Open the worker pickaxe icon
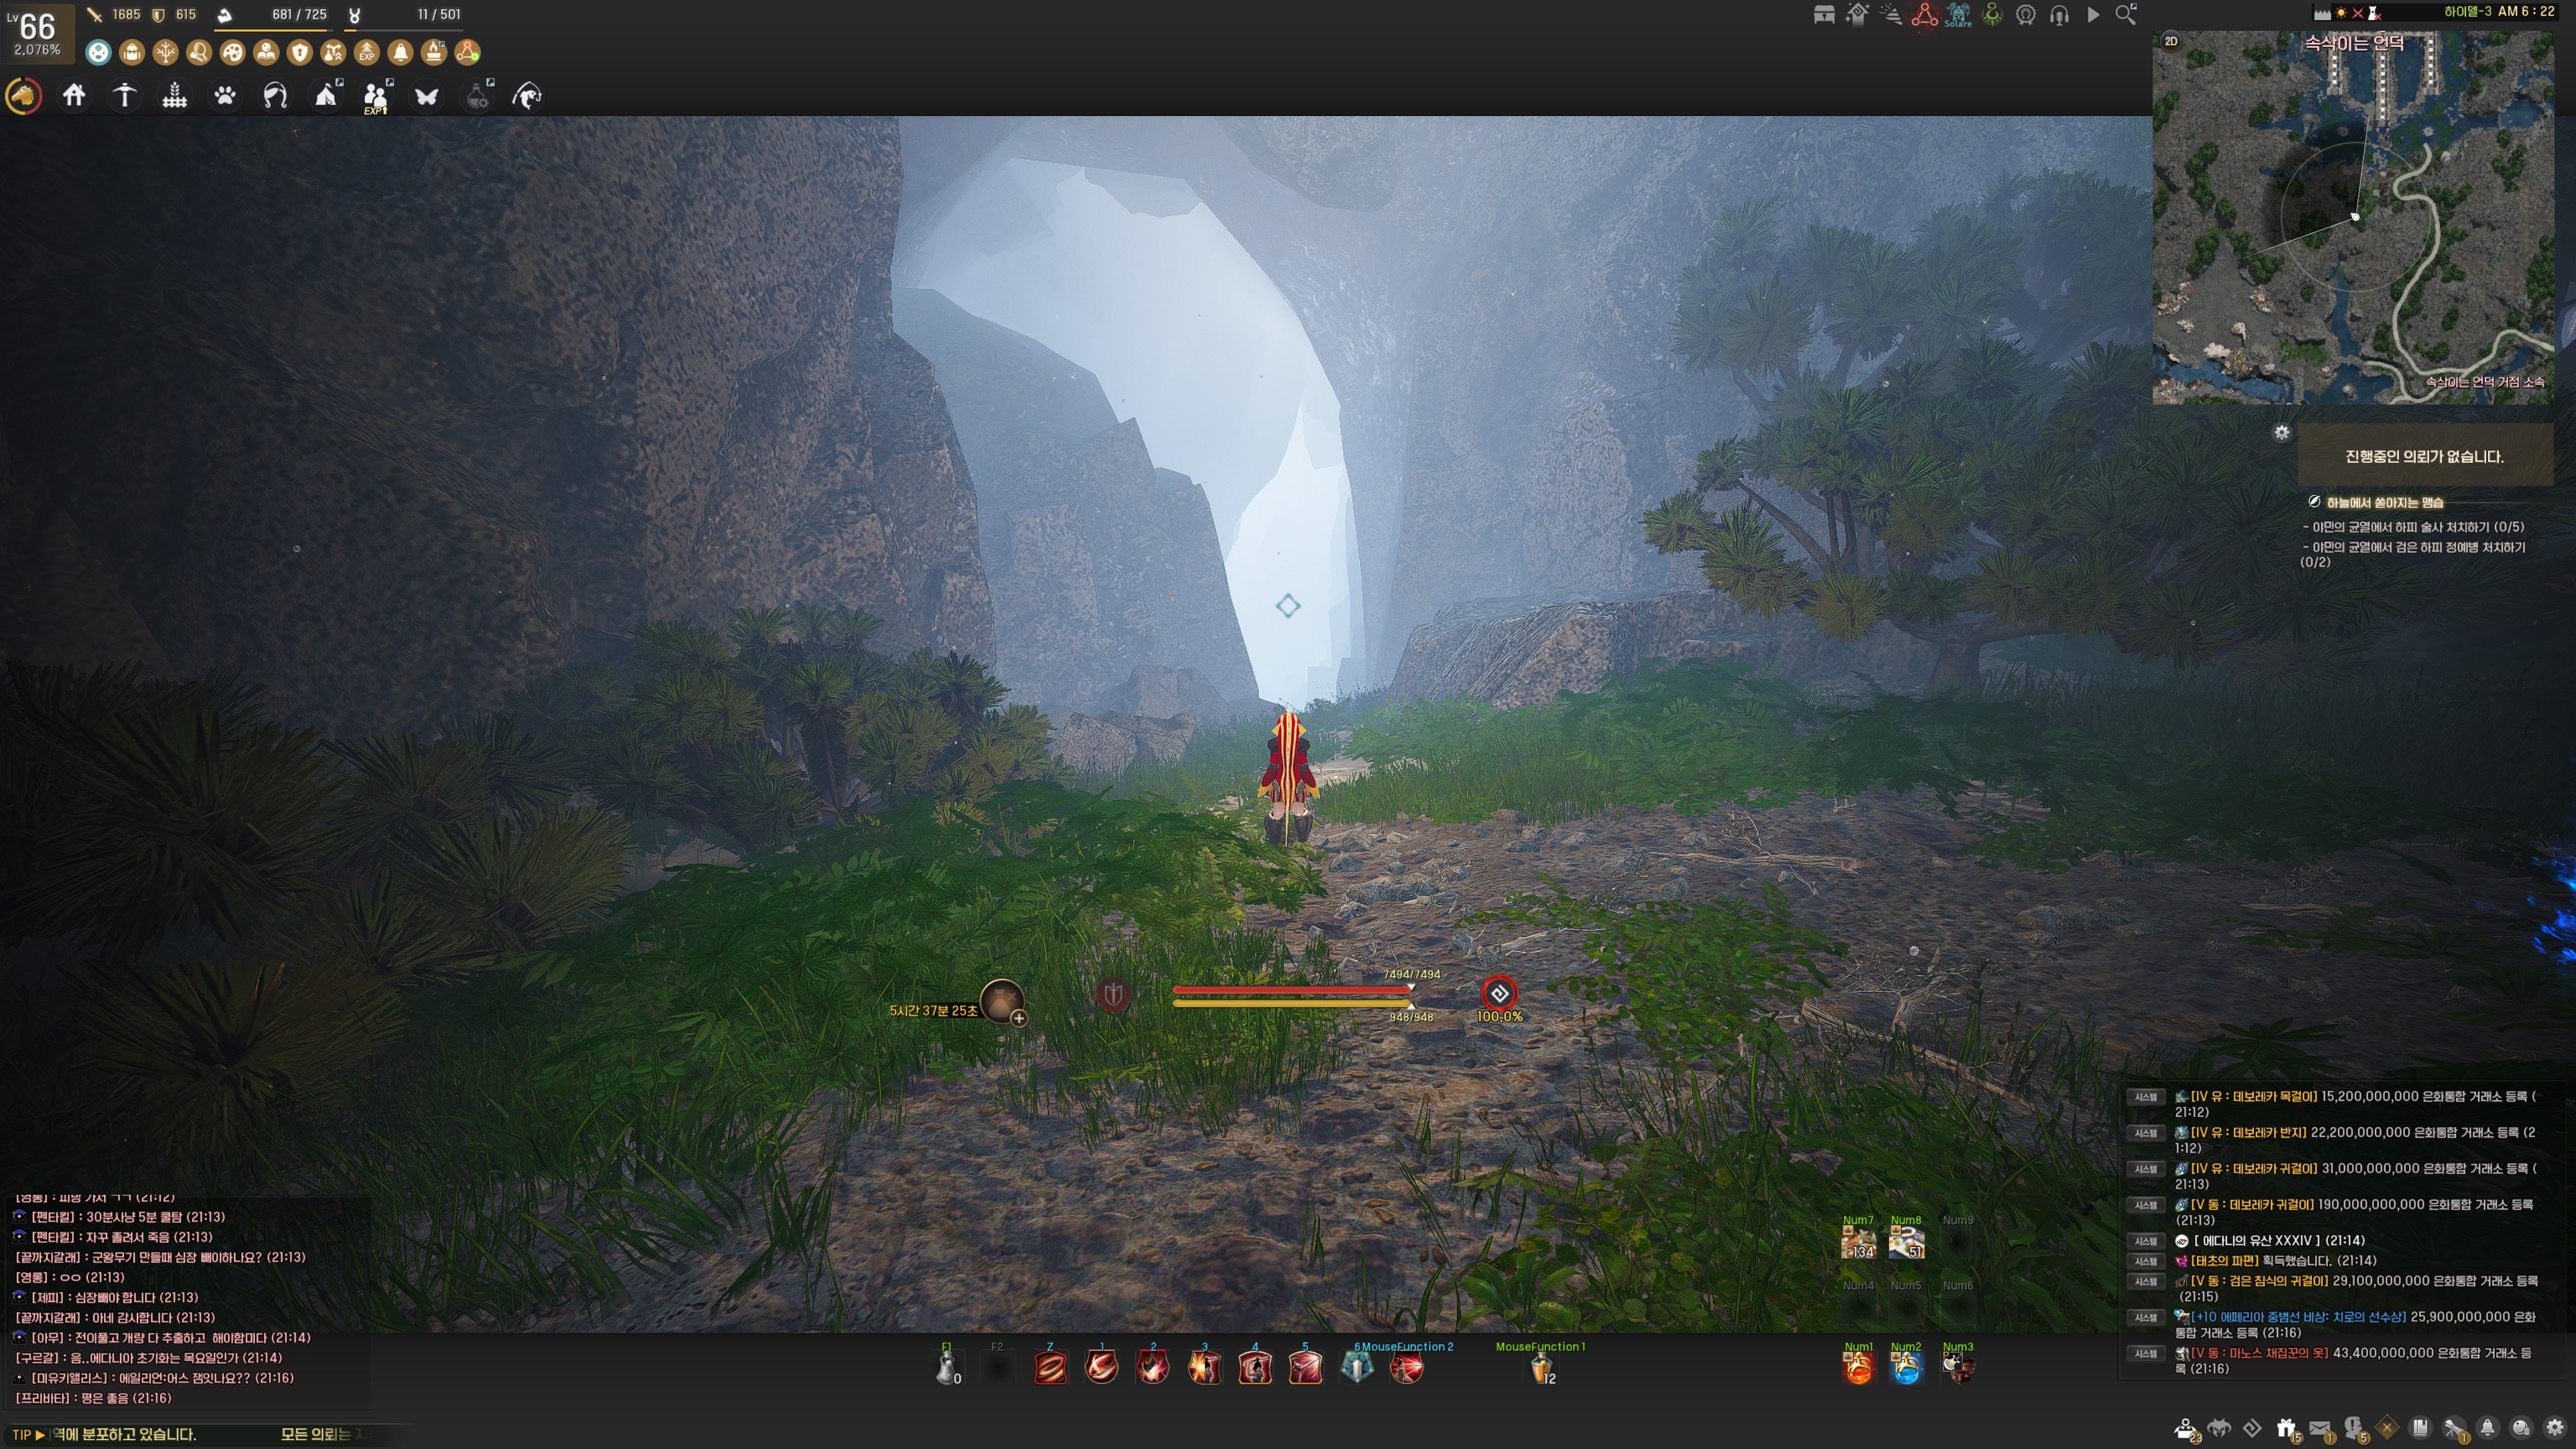This screenshot has height=1449, width=2576. point(124,96)
